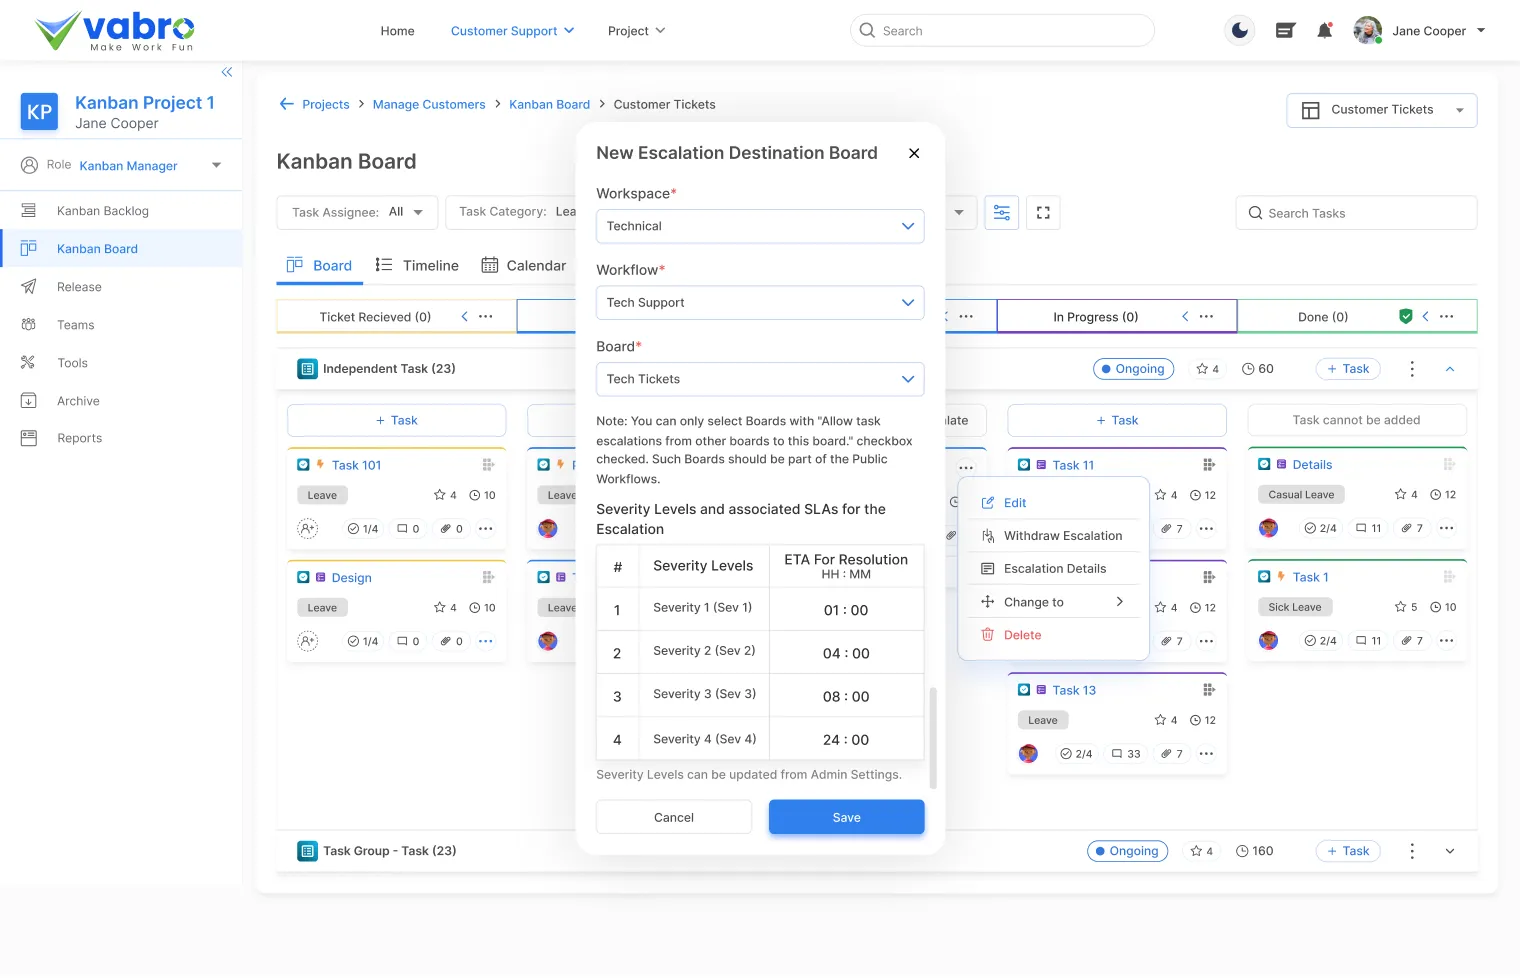
Task: Open the Workspace dropdown
Action: point(759,226)
